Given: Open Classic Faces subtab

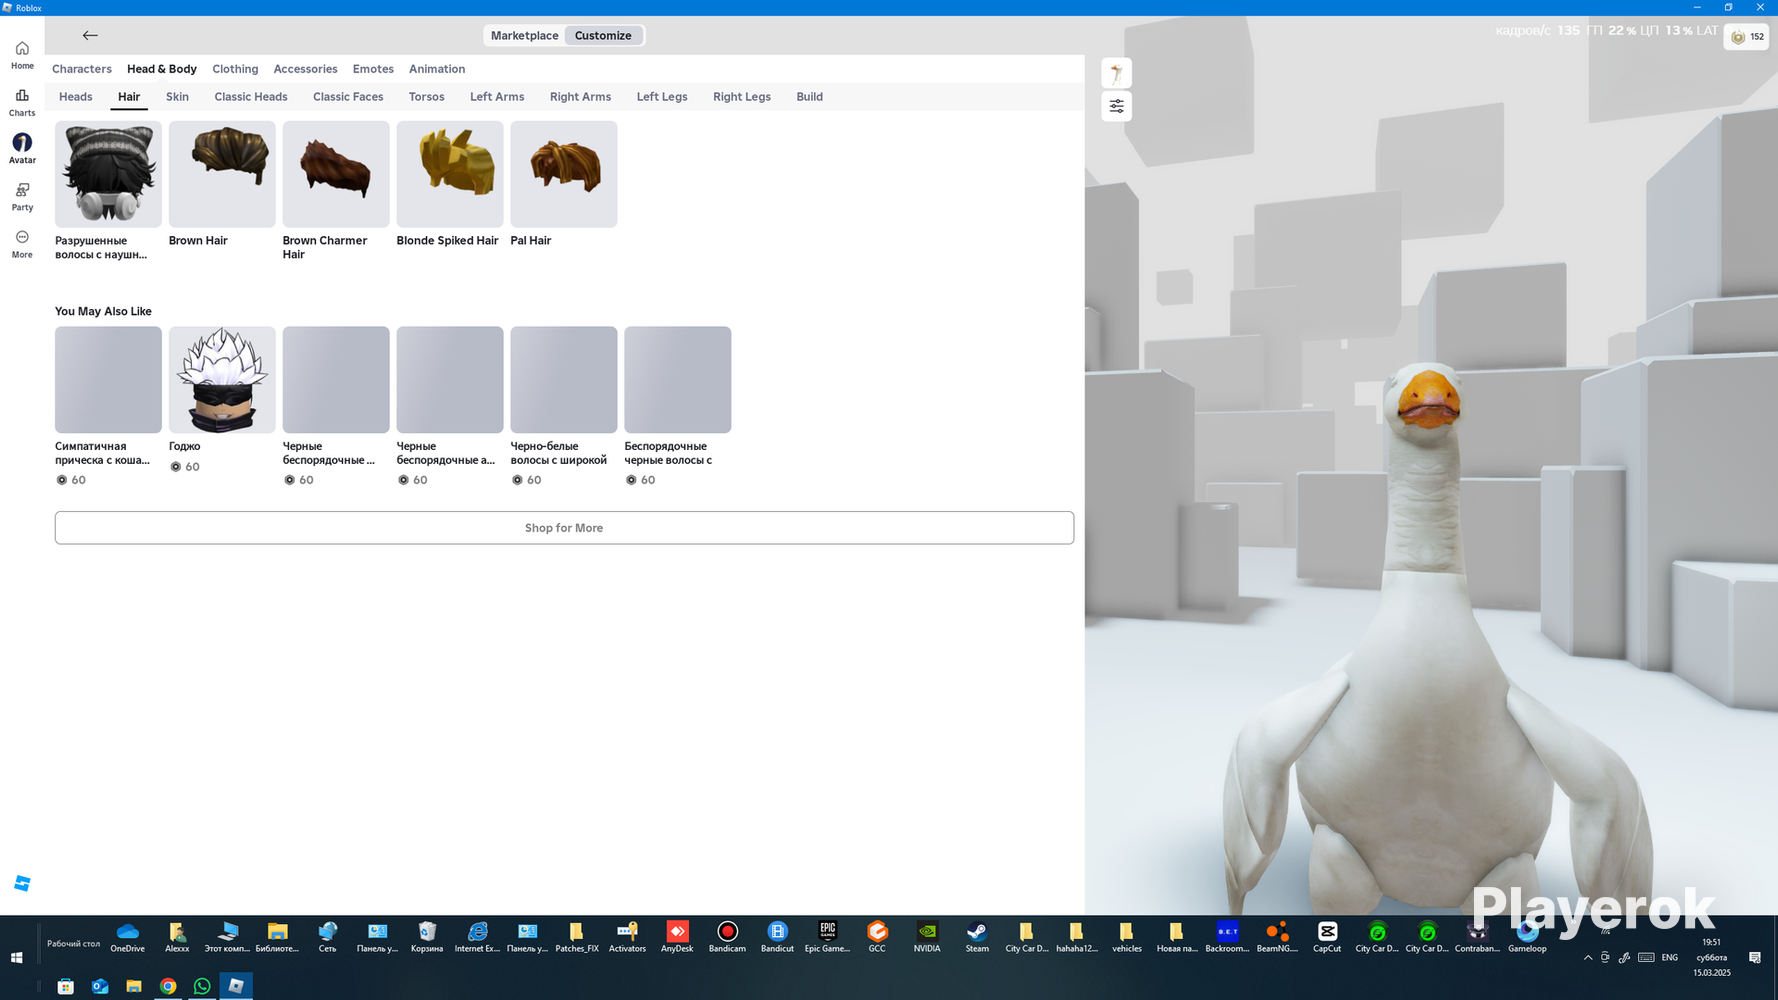Looking at the screenshot, I should [x=348, y=97].
